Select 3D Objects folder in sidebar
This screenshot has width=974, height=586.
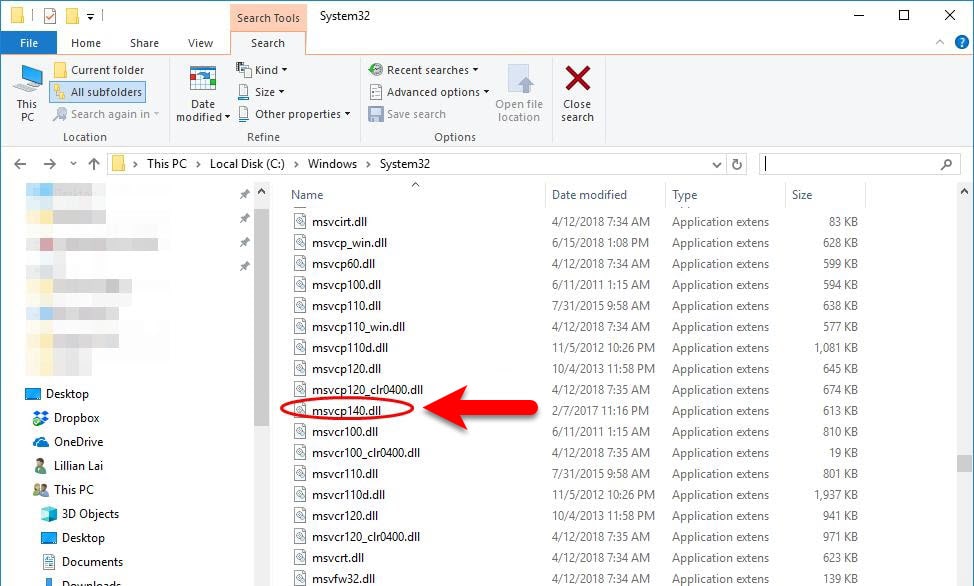click(x=90, y=514)
